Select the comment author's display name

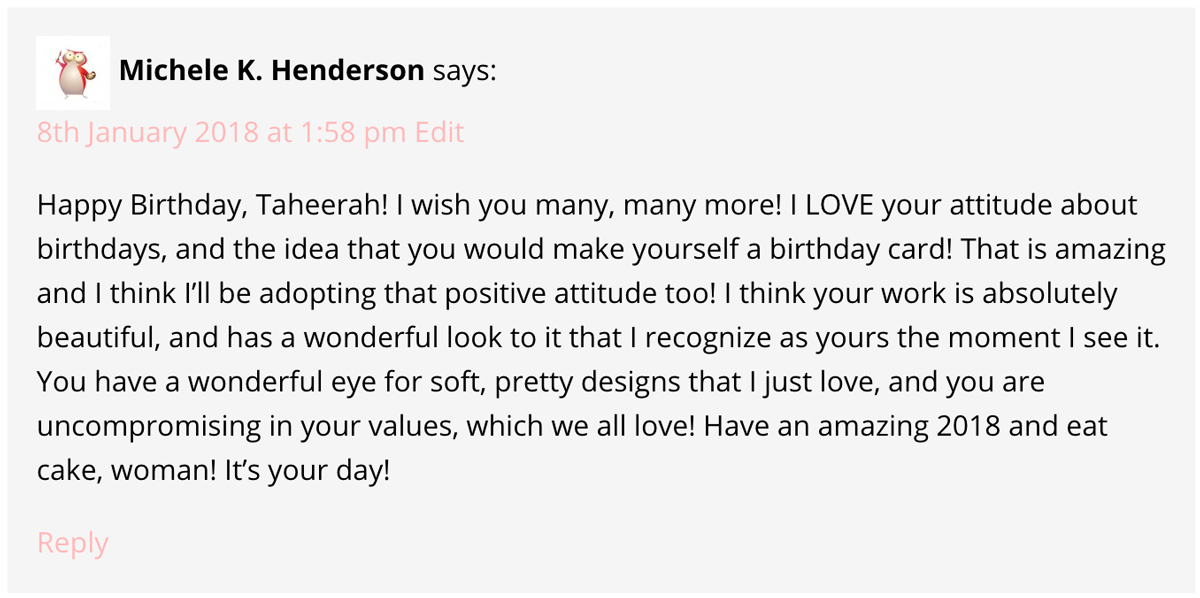272,70
